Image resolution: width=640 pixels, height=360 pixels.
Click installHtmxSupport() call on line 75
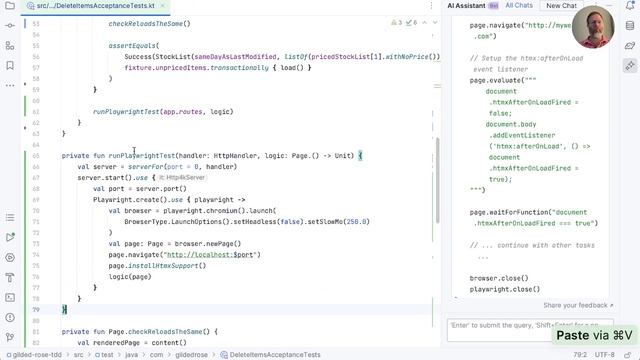167,266
